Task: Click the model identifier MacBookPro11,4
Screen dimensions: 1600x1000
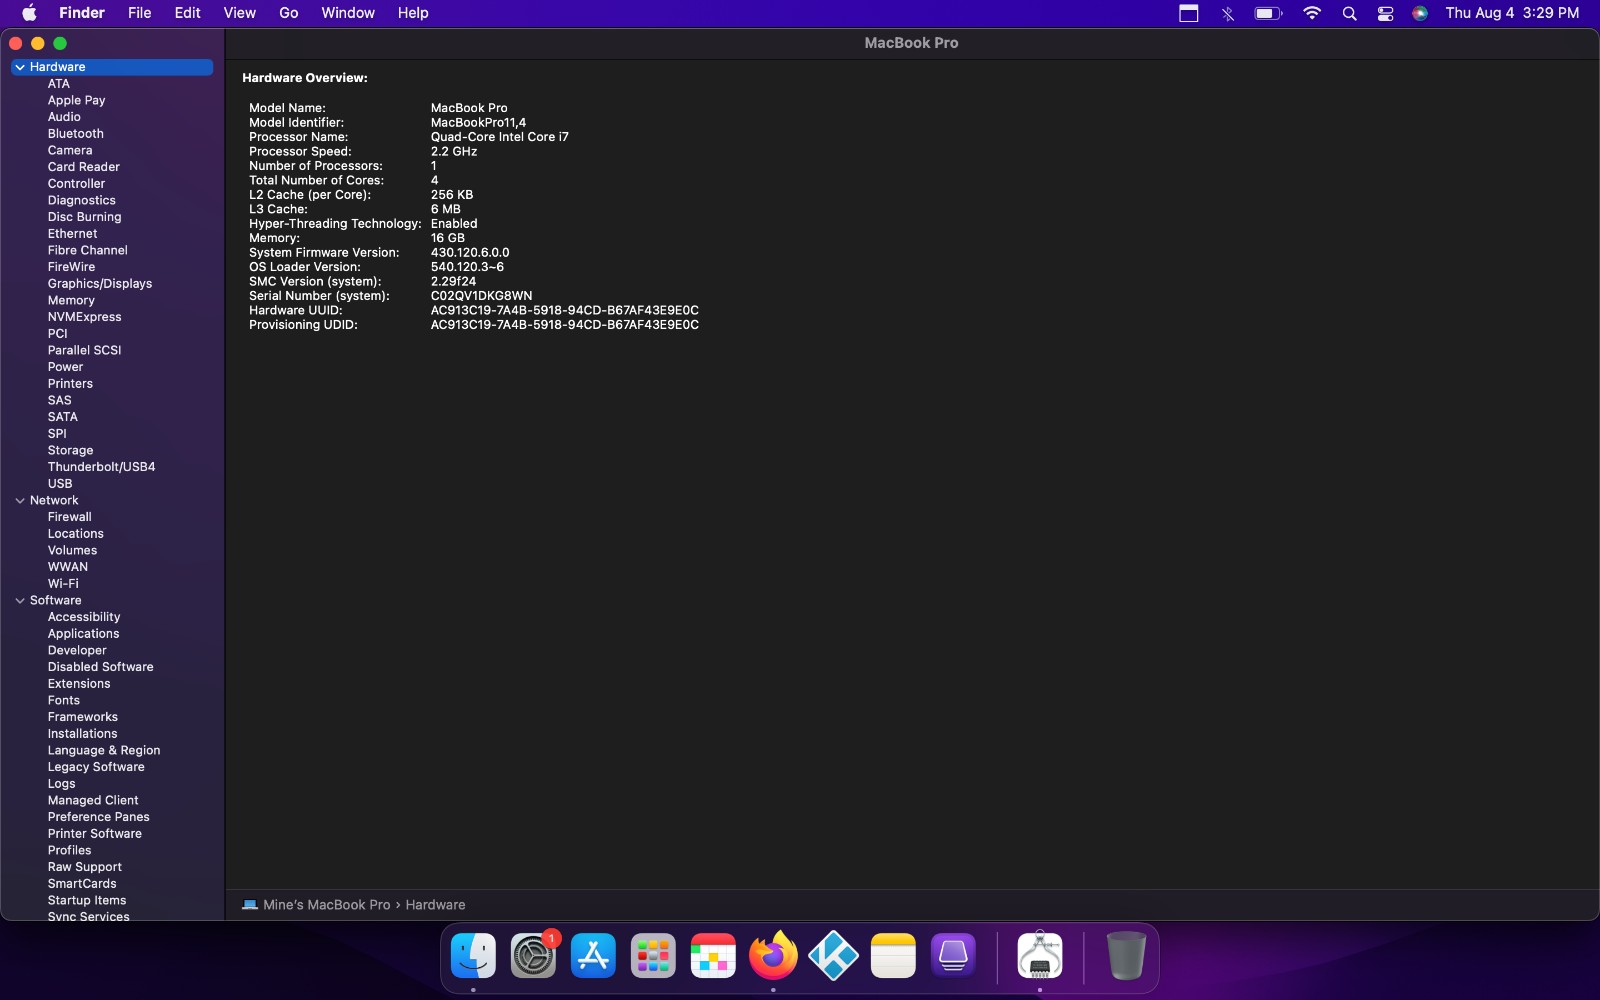Action: [x=478, y=122]
